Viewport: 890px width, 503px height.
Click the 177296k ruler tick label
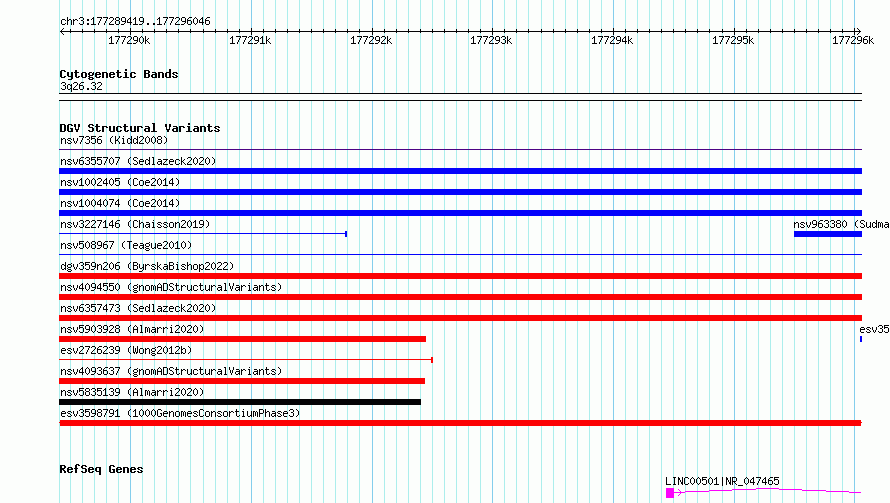click(853, 40)
